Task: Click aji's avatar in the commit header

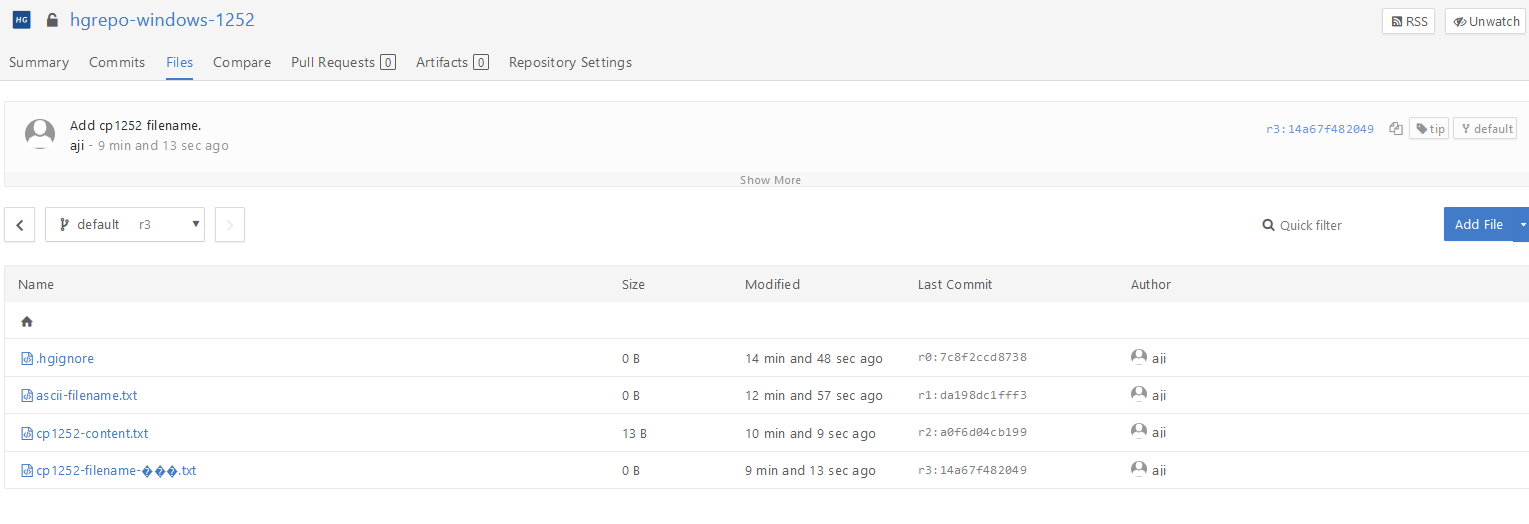Action: (x=40, y=134)
